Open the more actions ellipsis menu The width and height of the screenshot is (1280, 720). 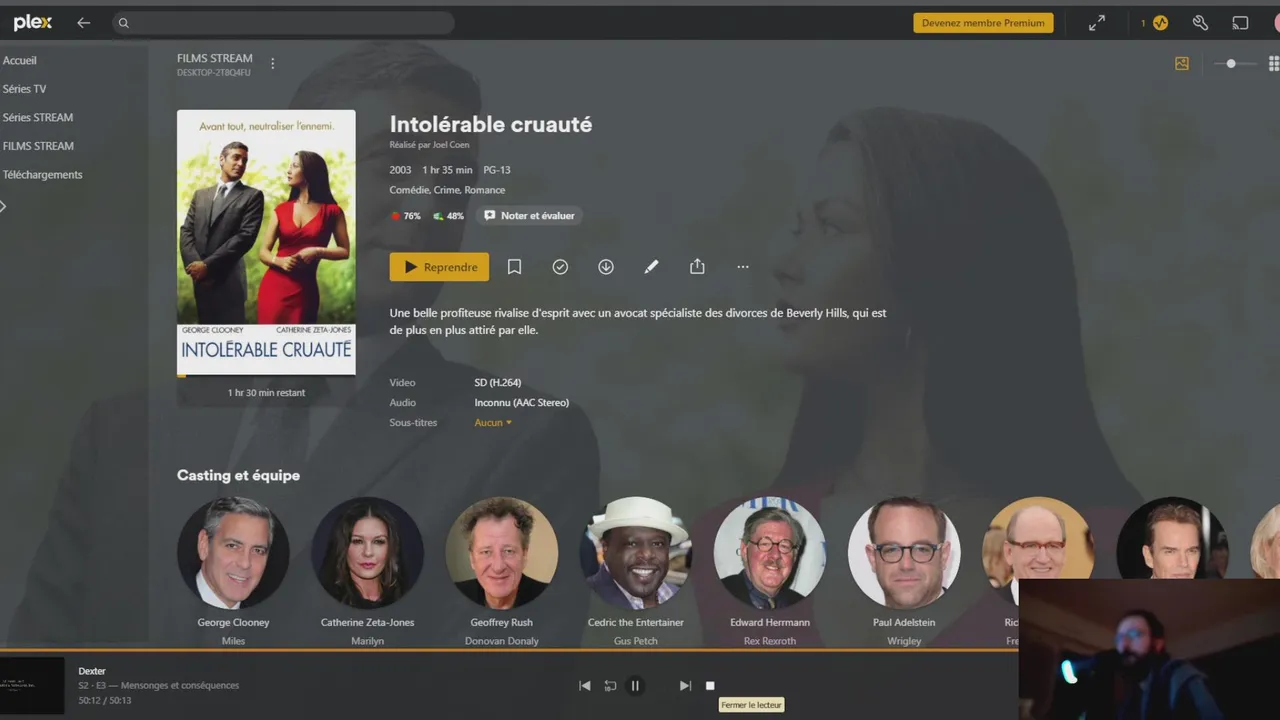743,267
